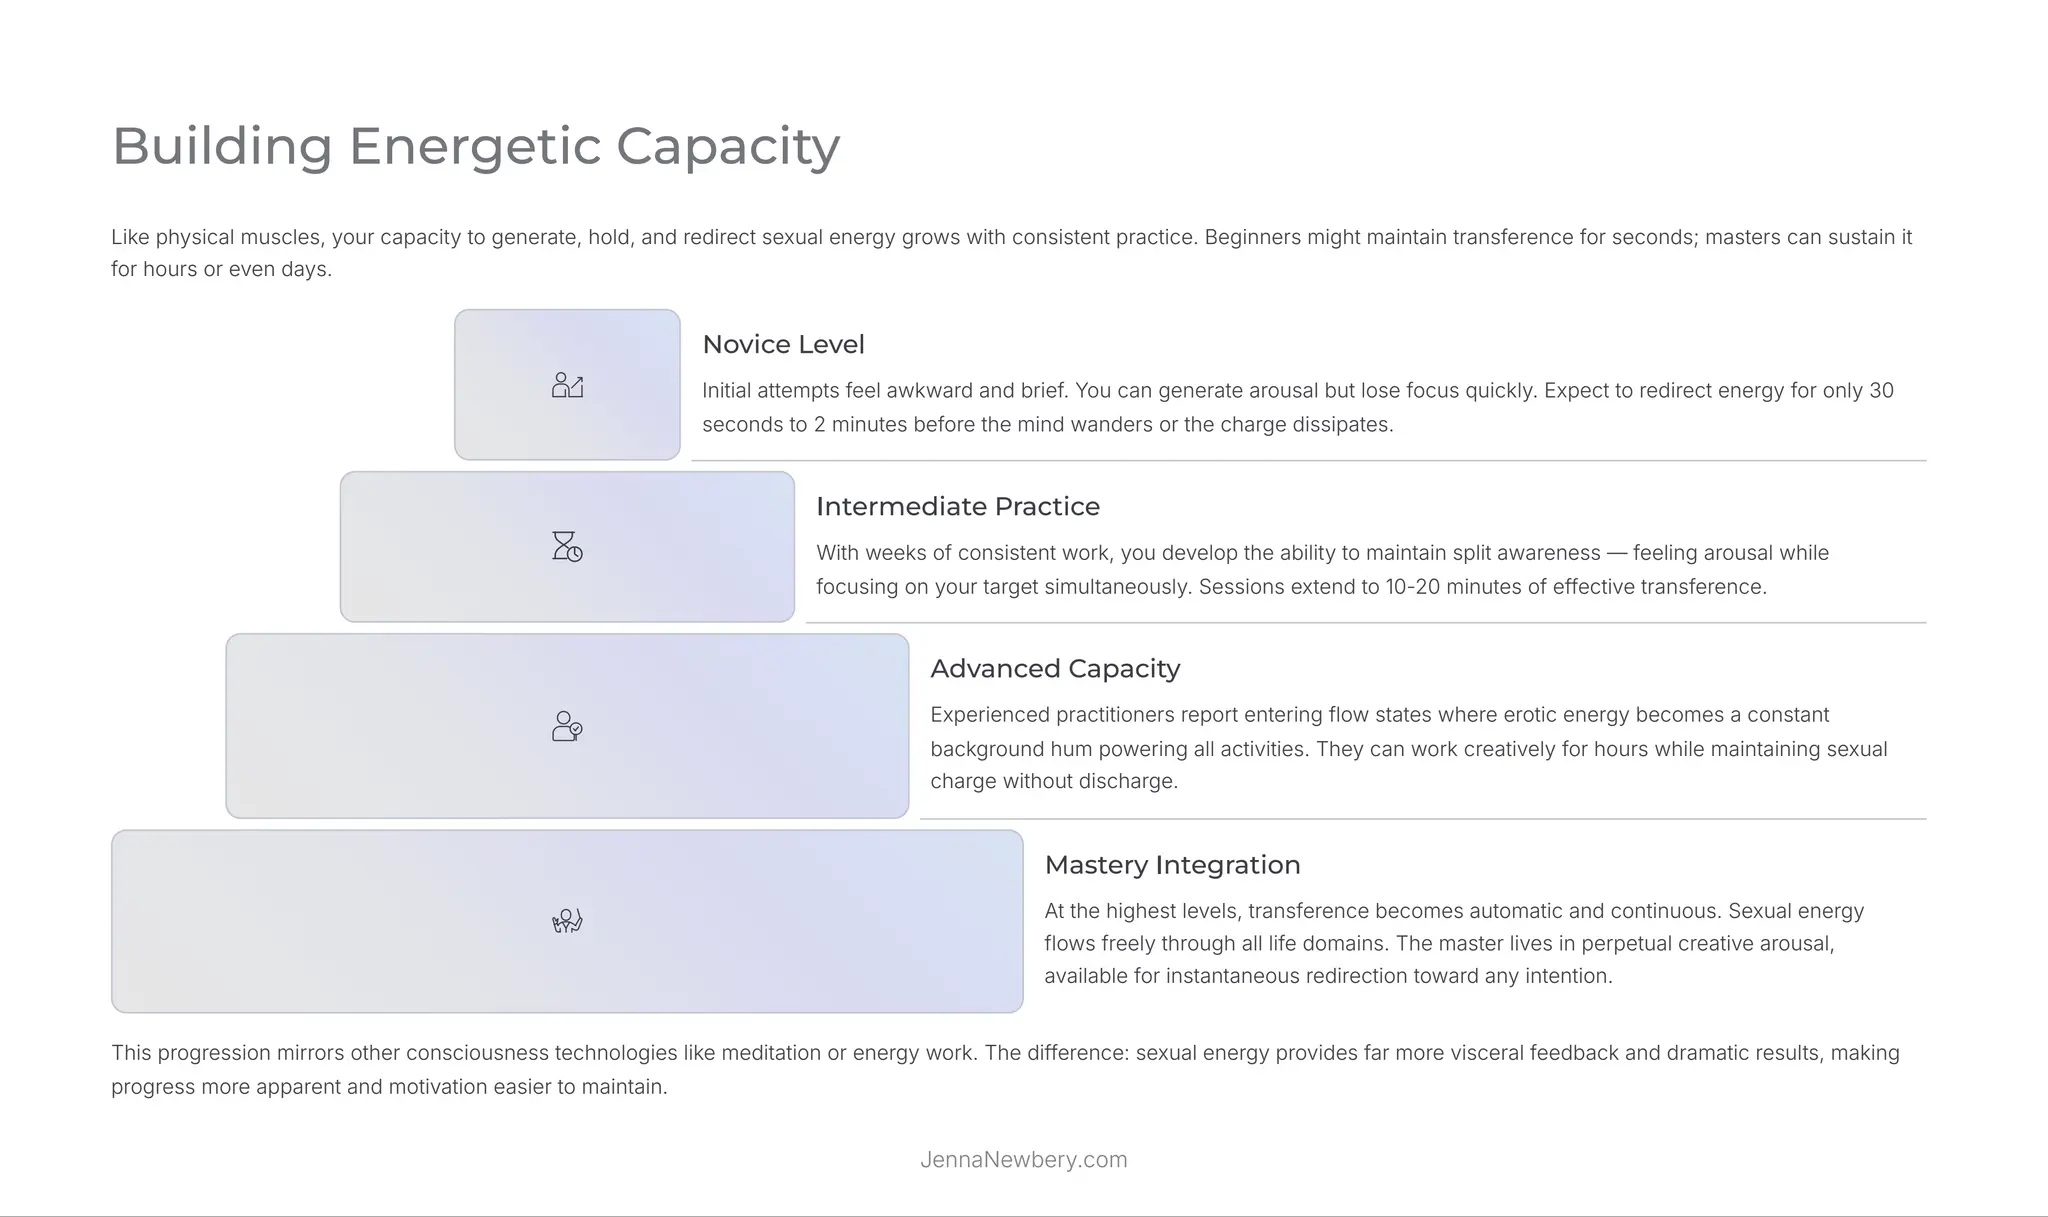Screen dimensions: 2048x1217
Task: Open the JennaNewbery.com link
Action: (1023, 1160)
